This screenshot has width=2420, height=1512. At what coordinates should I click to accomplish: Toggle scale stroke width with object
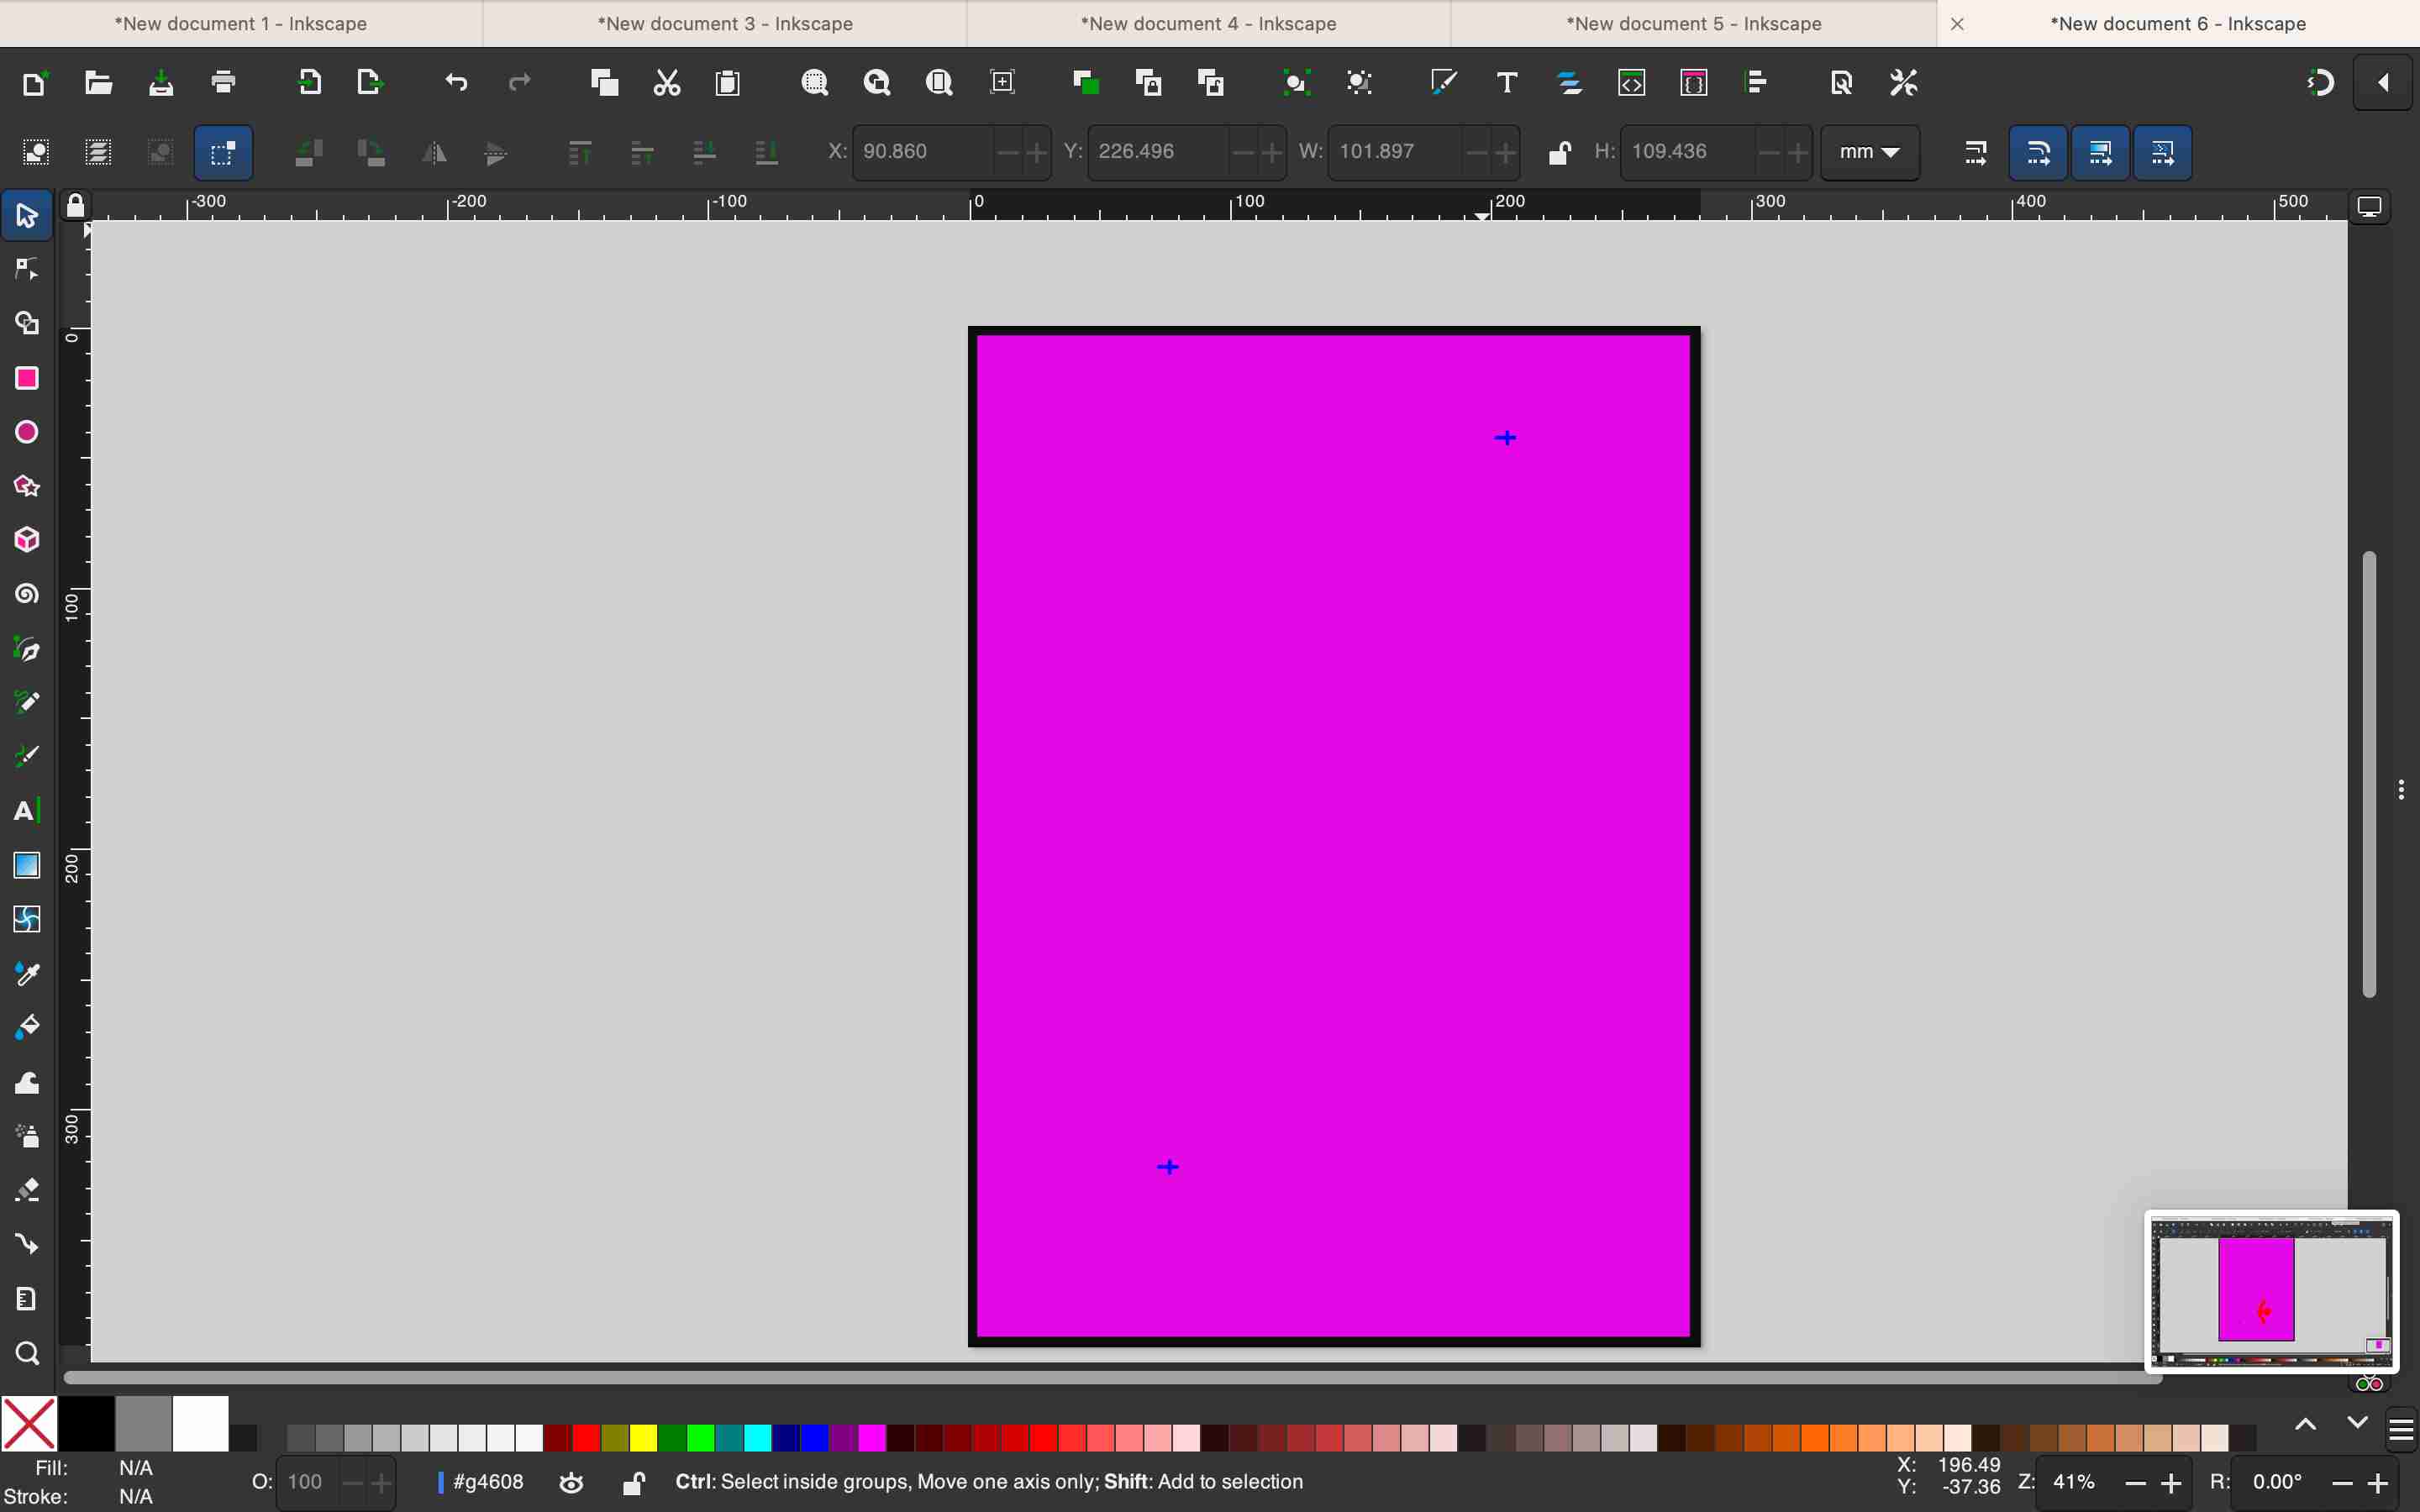pyautogui.click(x=1975, y=152)
